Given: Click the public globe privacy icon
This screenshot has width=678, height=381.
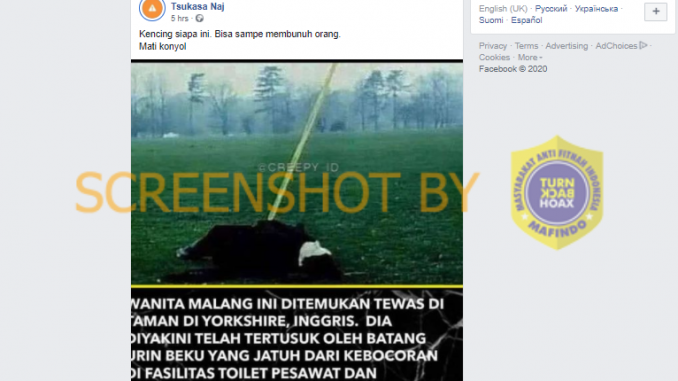Looking at the screenshot, I should [x=199, y=19].
